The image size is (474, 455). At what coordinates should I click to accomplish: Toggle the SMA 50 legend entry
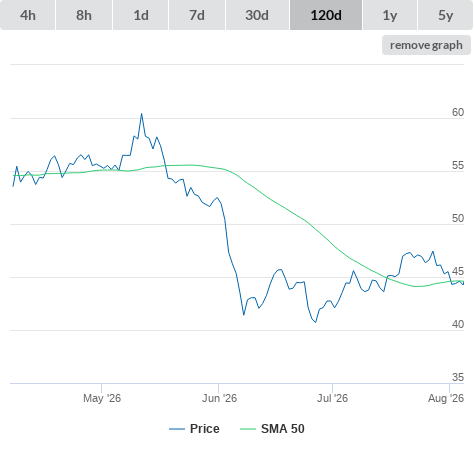pos(283,429)
